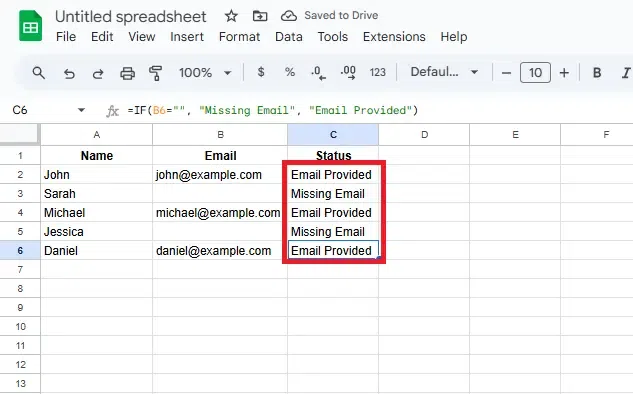Select column C header

pyautogui.click(x=333, y=134)
